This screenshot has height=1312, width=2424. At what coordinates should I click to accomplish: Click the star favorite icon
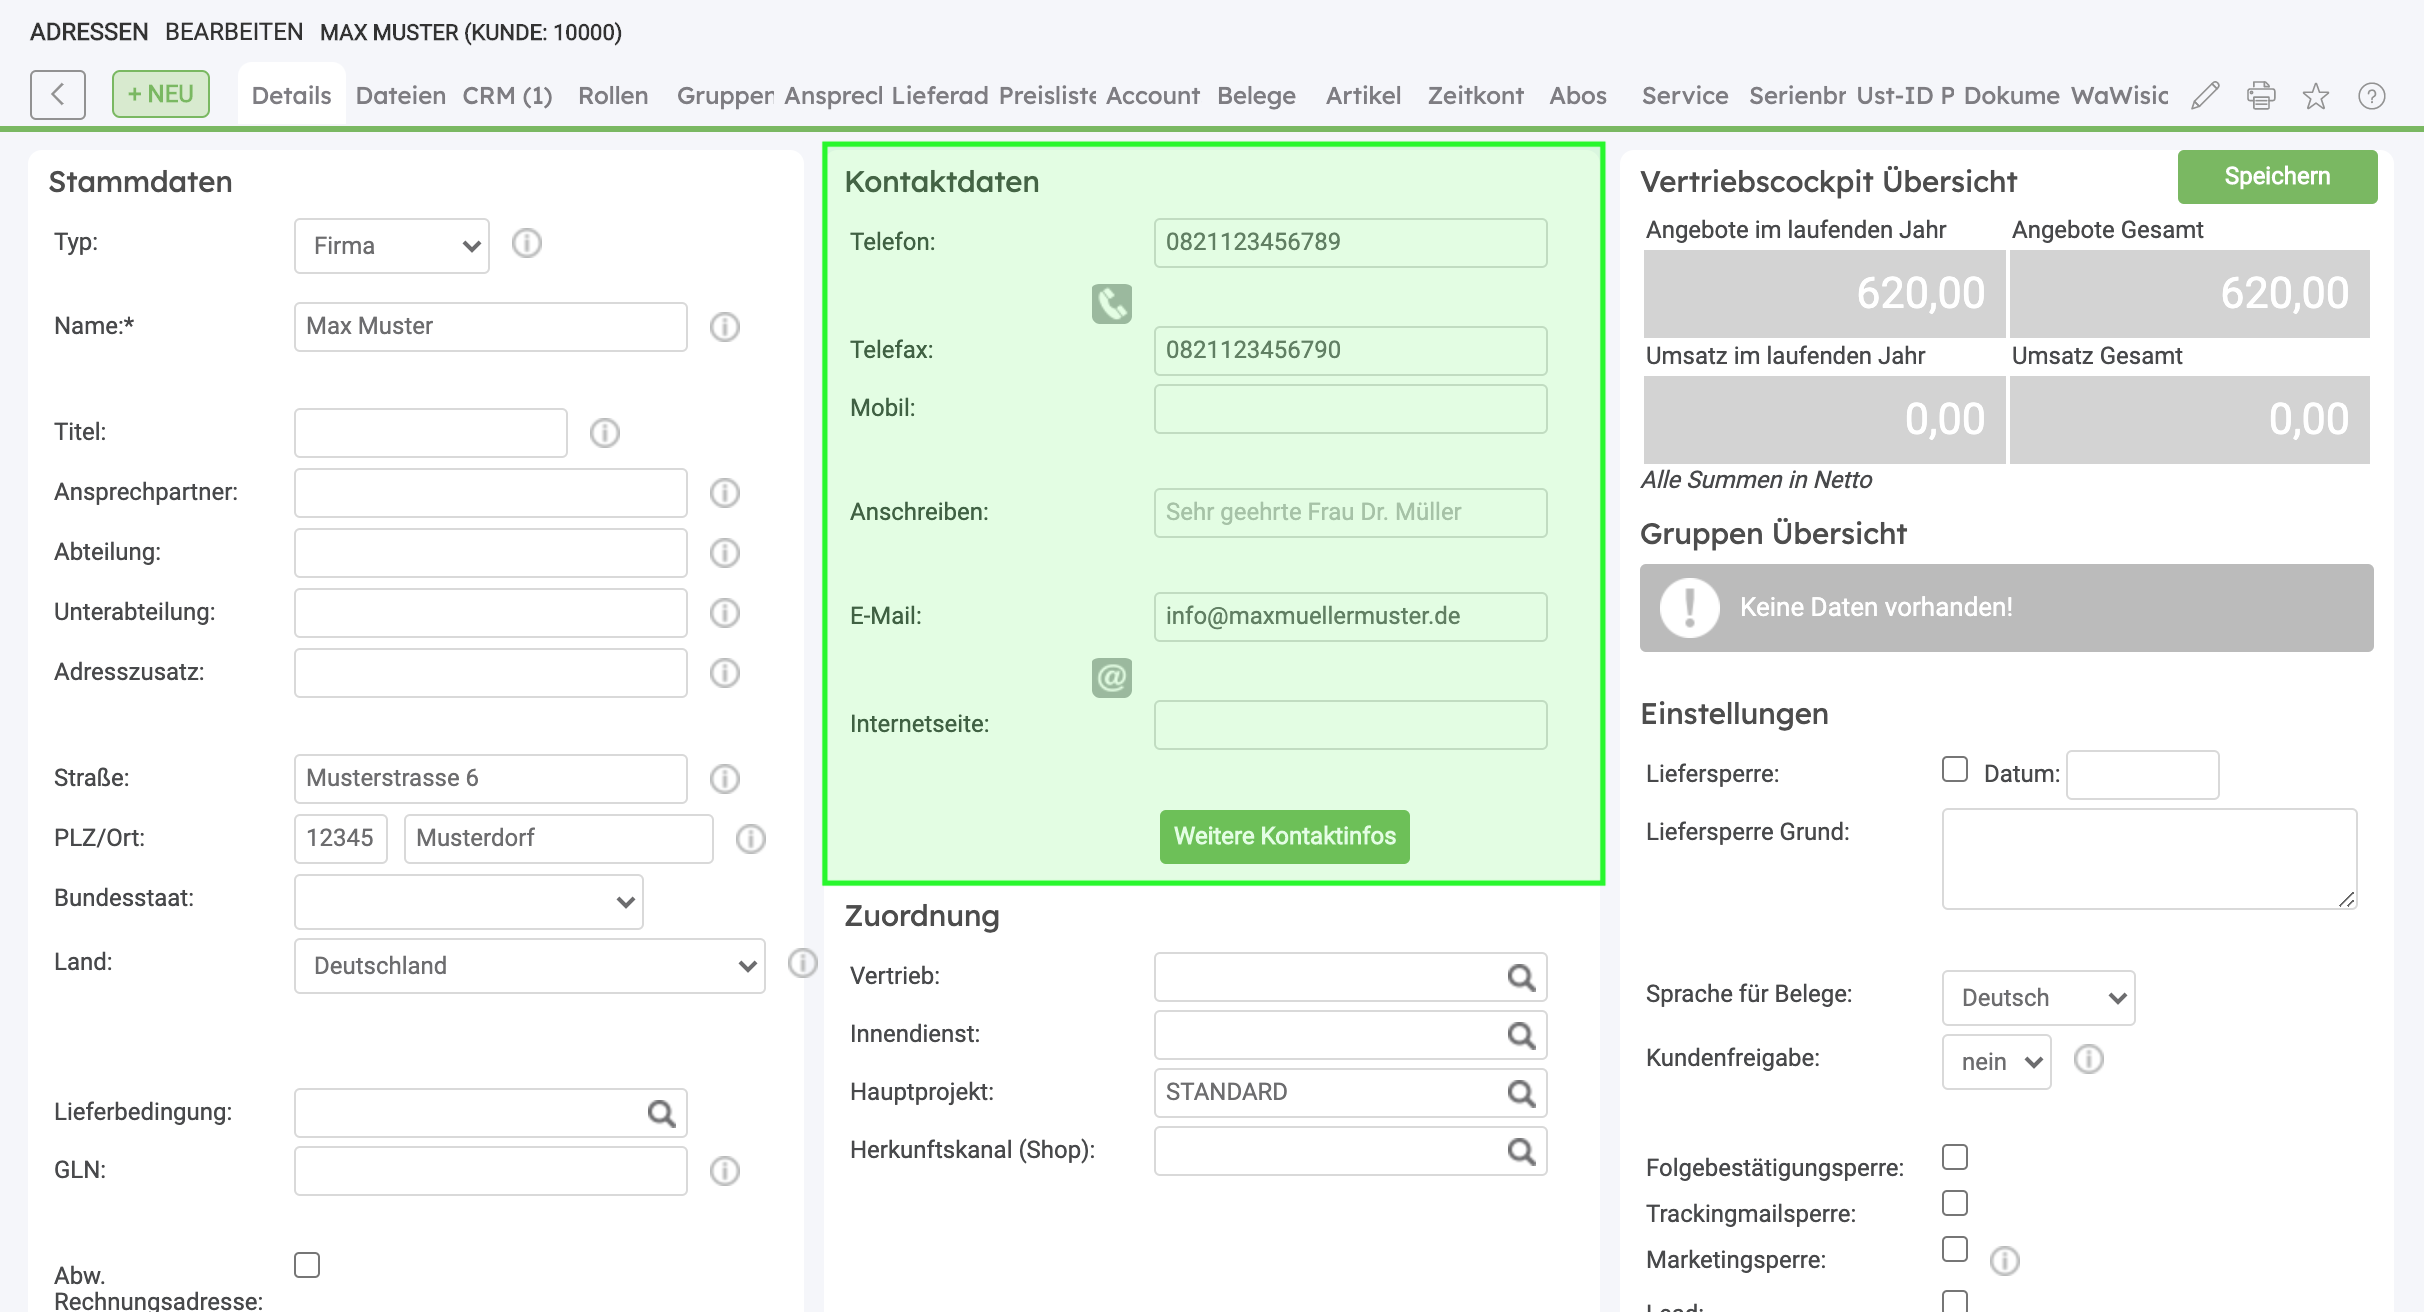coord(2316,95)
